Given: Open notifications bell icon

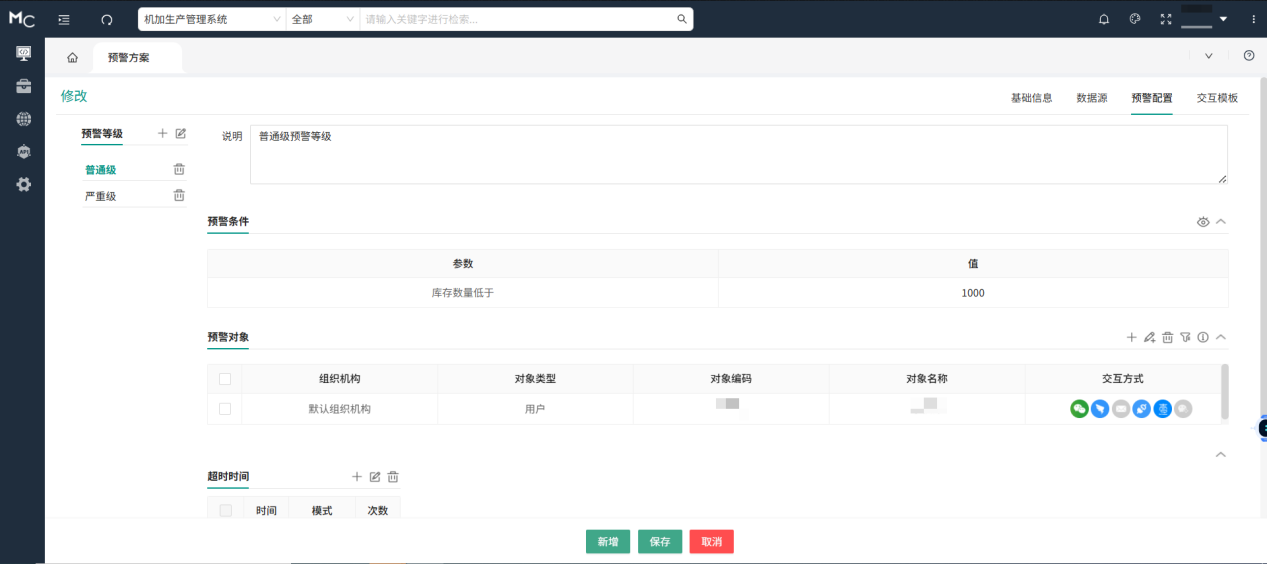Looking at the screenshot, I should pos(1104,19).
